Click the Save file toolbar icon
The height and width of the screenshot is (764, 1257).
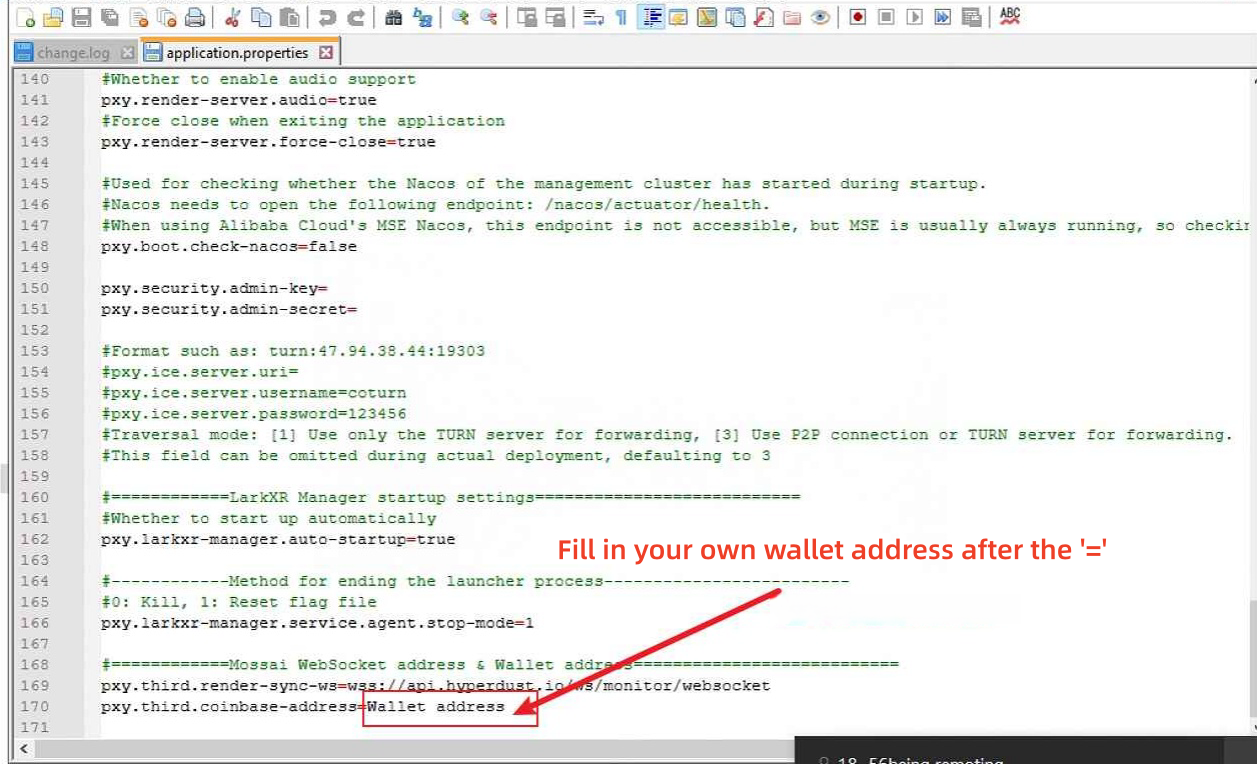pyautogui.click(x=82, y=17)
